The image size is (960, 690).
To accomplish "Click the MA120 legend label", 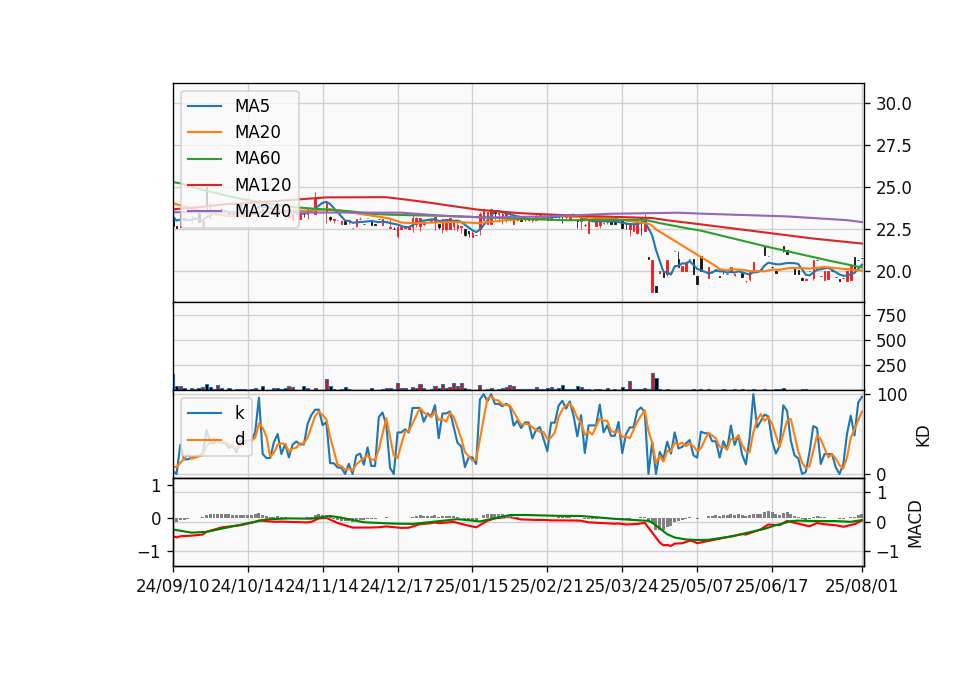I will point(263,185).
